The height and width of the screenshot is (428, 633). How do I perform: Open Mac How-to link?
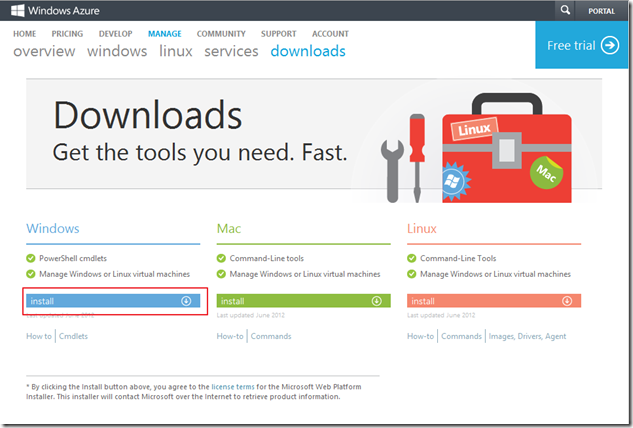pos(230,336)
